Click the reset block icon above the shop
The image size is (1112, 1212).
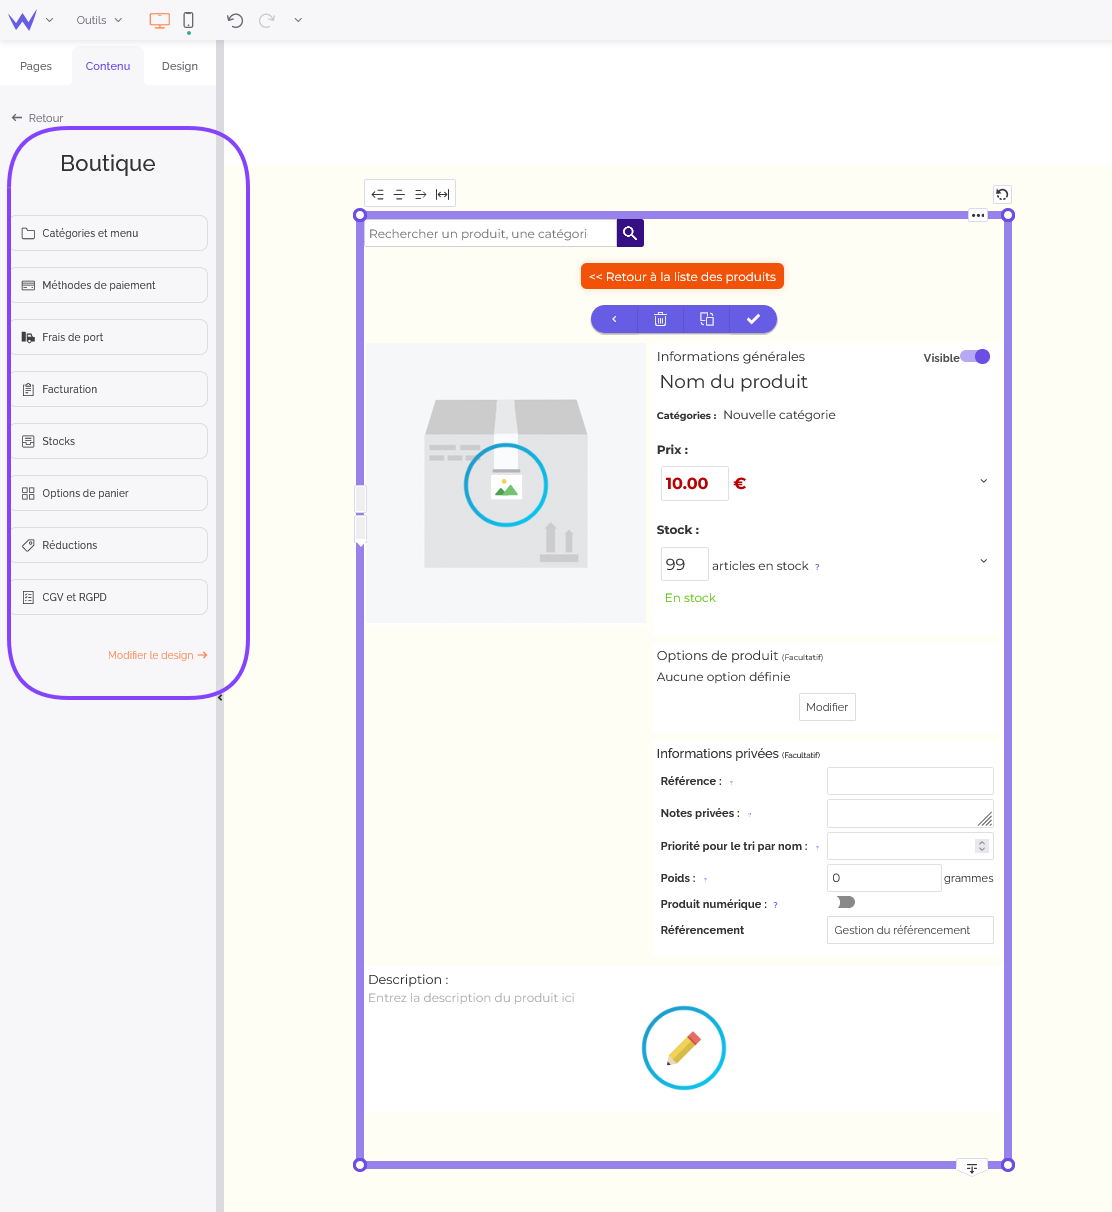coord(1002,194)
